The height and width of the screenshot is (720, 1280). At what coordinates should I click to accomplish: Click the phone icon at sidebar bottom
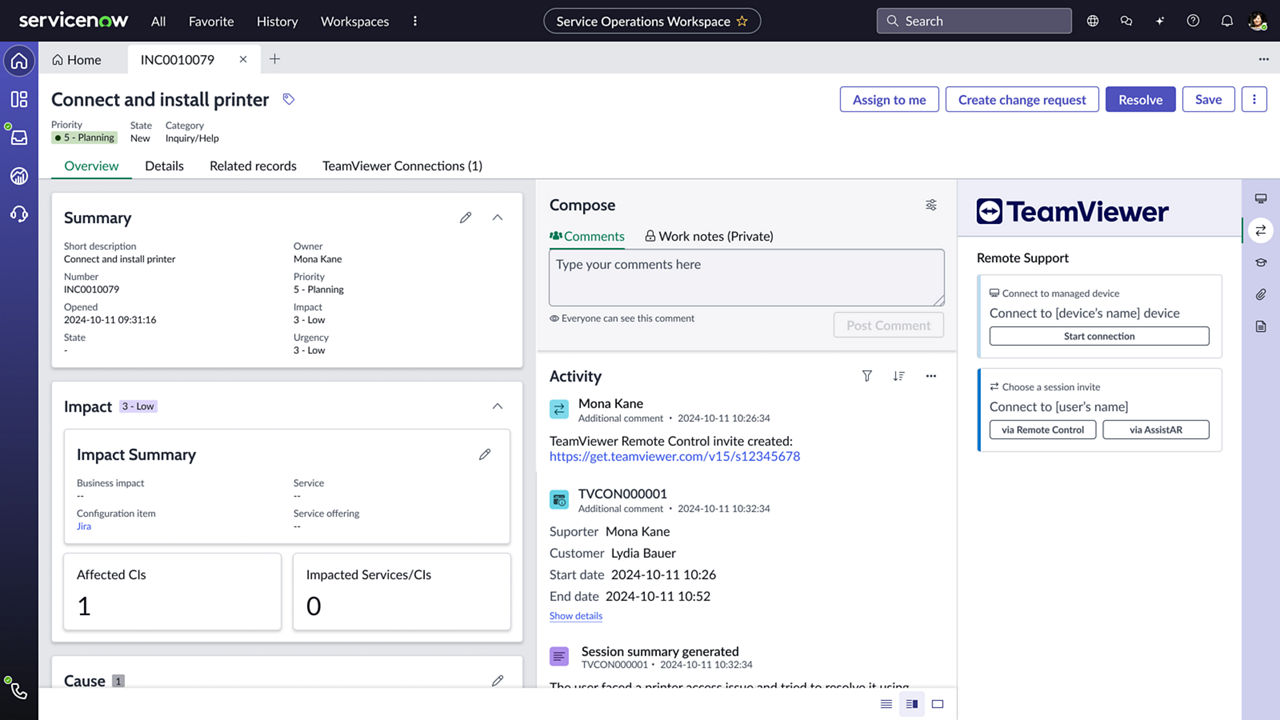[x=19, y=690]
